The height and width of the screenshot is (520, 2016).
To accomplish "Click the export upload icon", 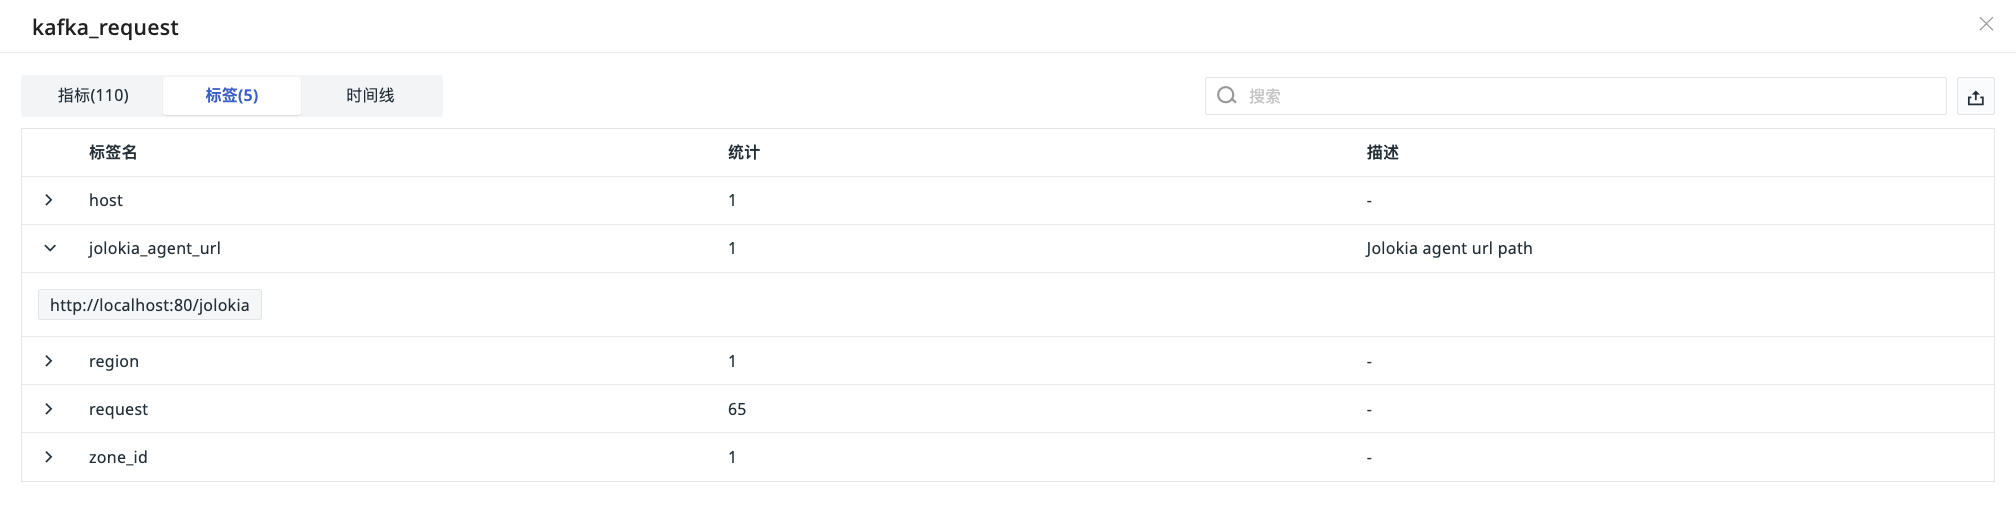I will pyautogui.click(x=1975, y=97).
